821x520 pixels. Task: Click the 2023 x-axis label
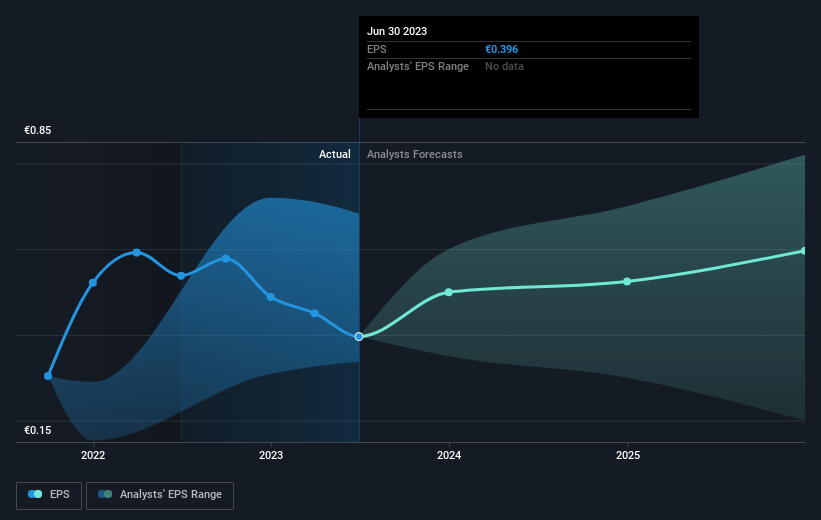pyautogui.click(x=271, y=455)
